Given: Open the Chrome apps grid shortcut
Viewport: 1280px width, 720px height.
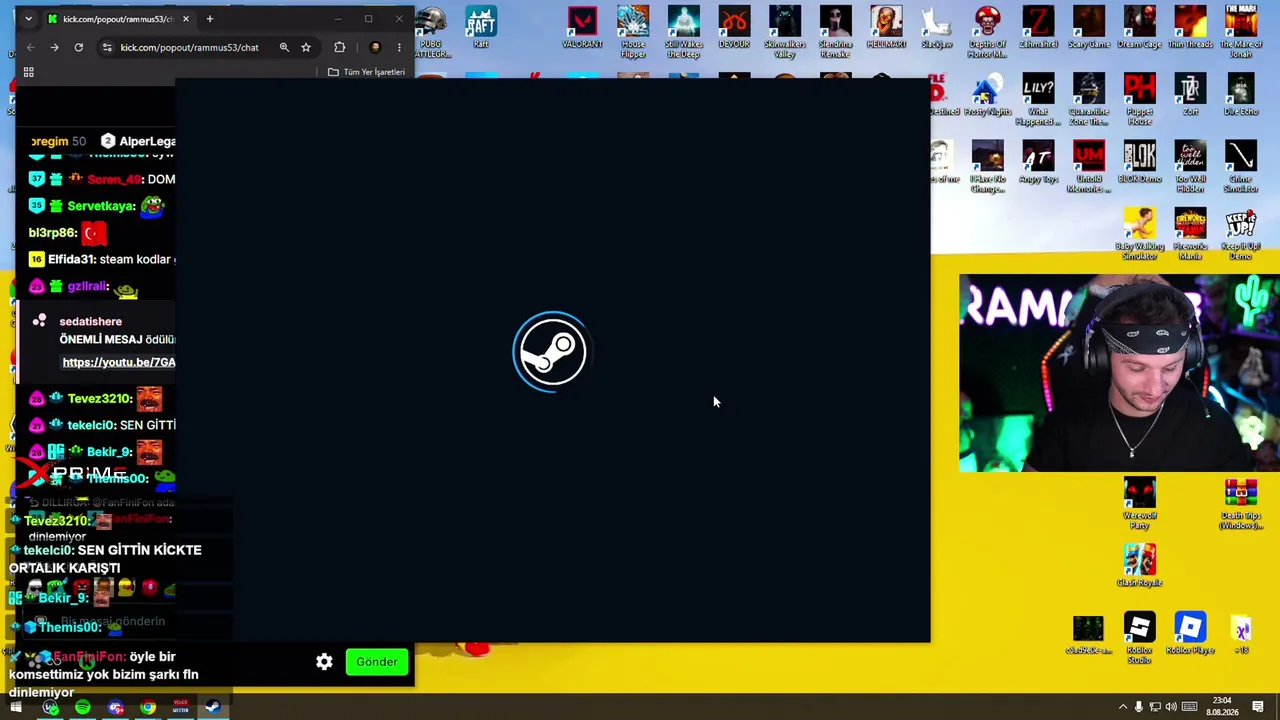Looking at the screenshot, I should (28, 72).
